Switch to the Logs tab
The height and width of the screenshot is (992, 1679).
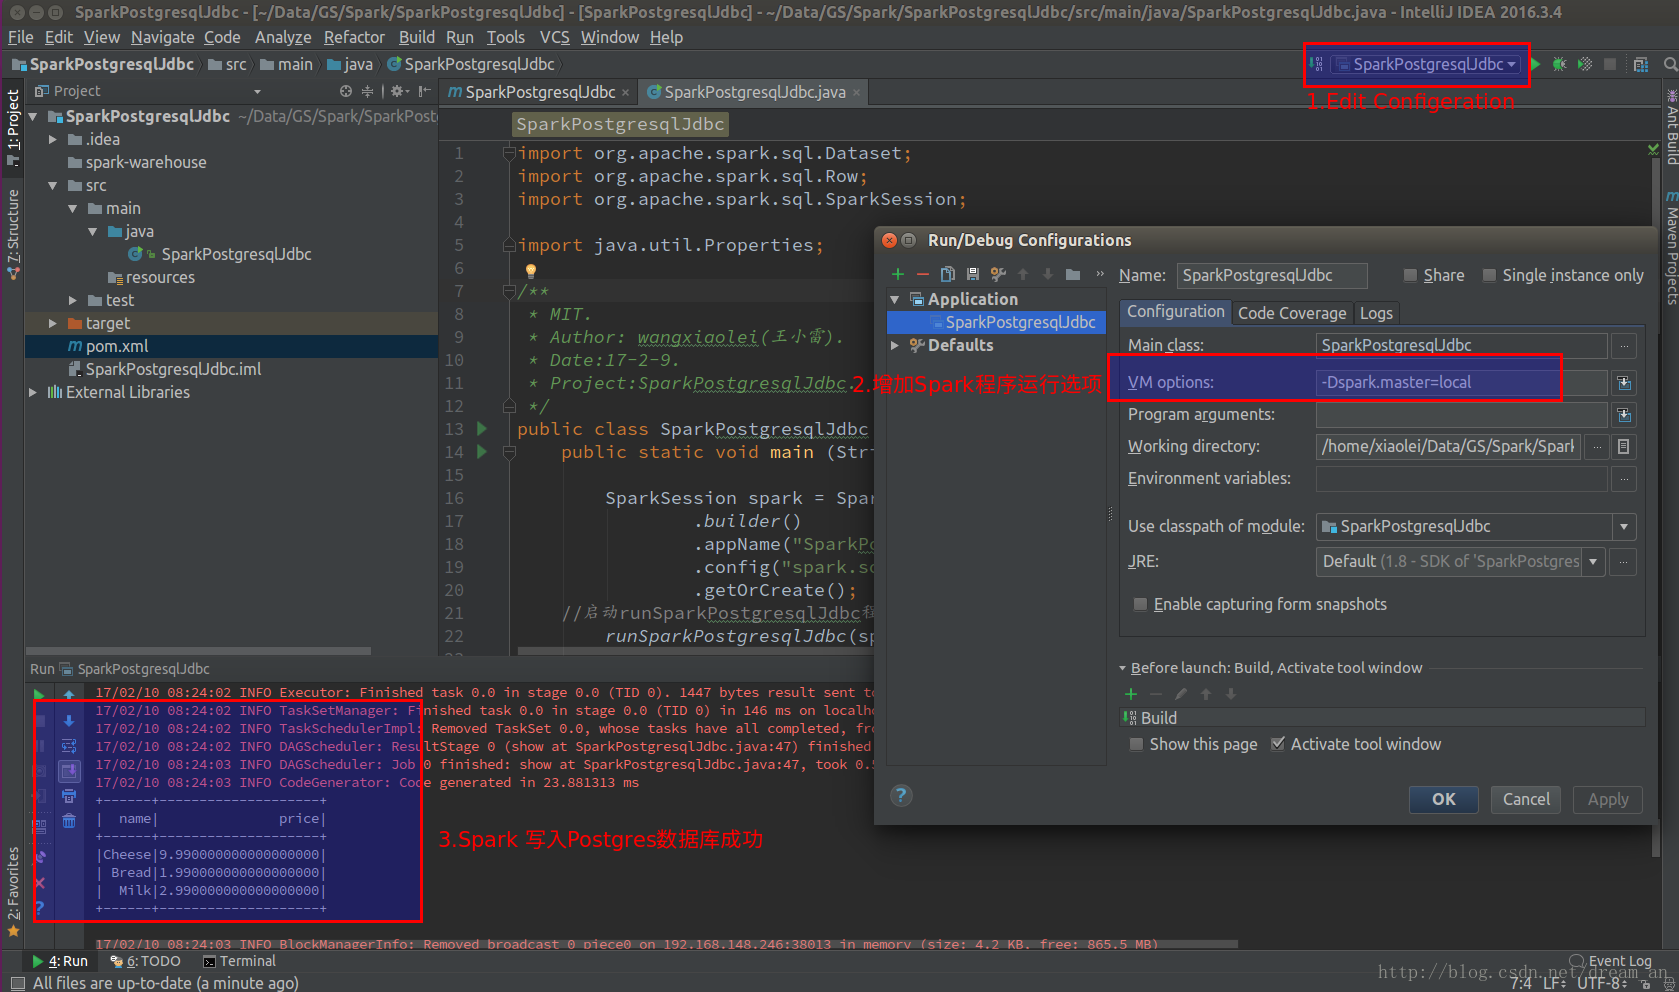coord(1376,313)
